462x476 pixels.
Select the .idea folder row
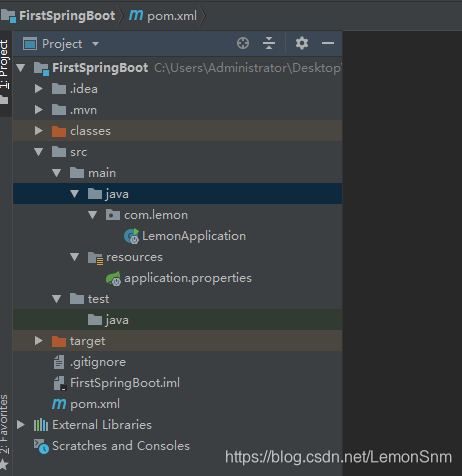177,89
